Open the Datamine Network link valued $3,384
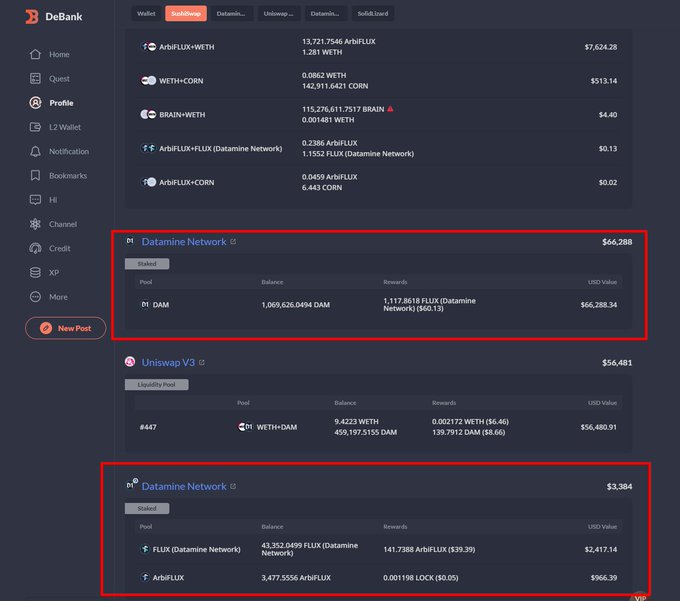This screenshot has height=601, width=680. pos(184,486)
